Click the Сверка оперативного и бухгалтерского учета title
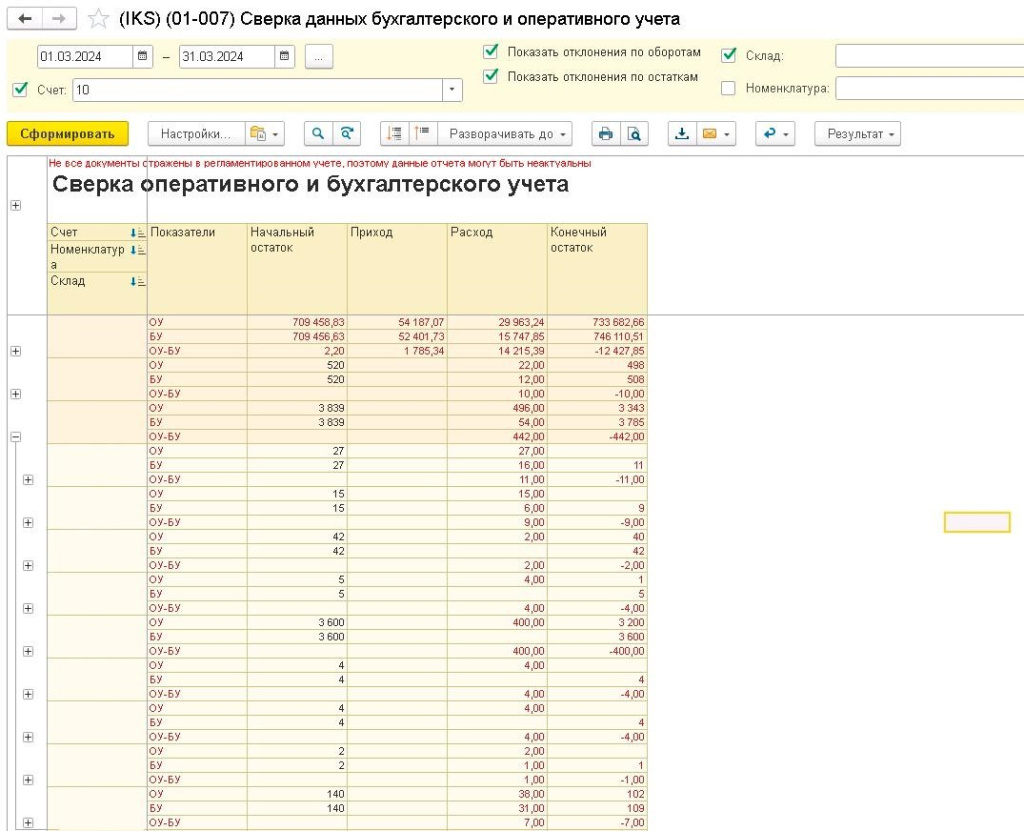 click(x=310, y=184)
